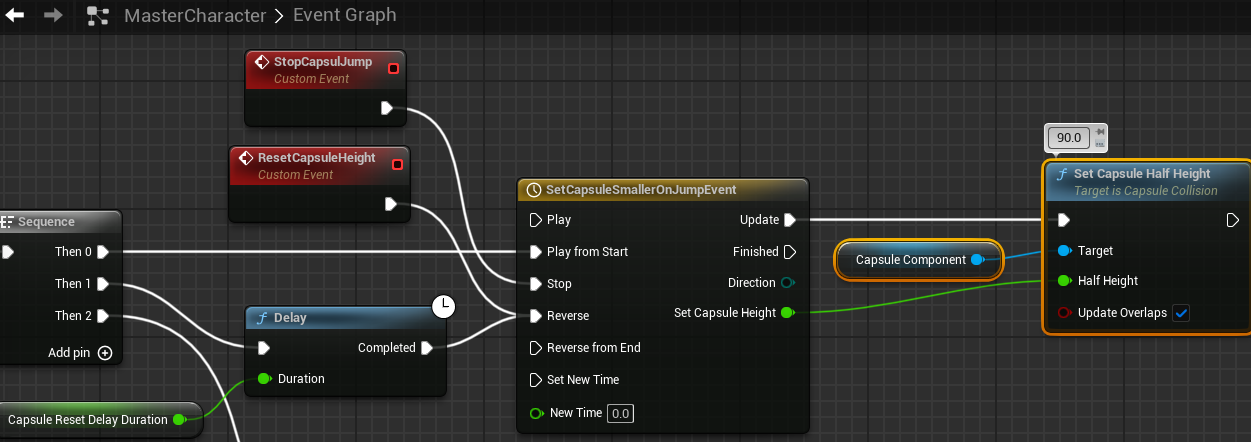Click the Set Capsule Height output pin
The image size is (1251, 442).
787,313
